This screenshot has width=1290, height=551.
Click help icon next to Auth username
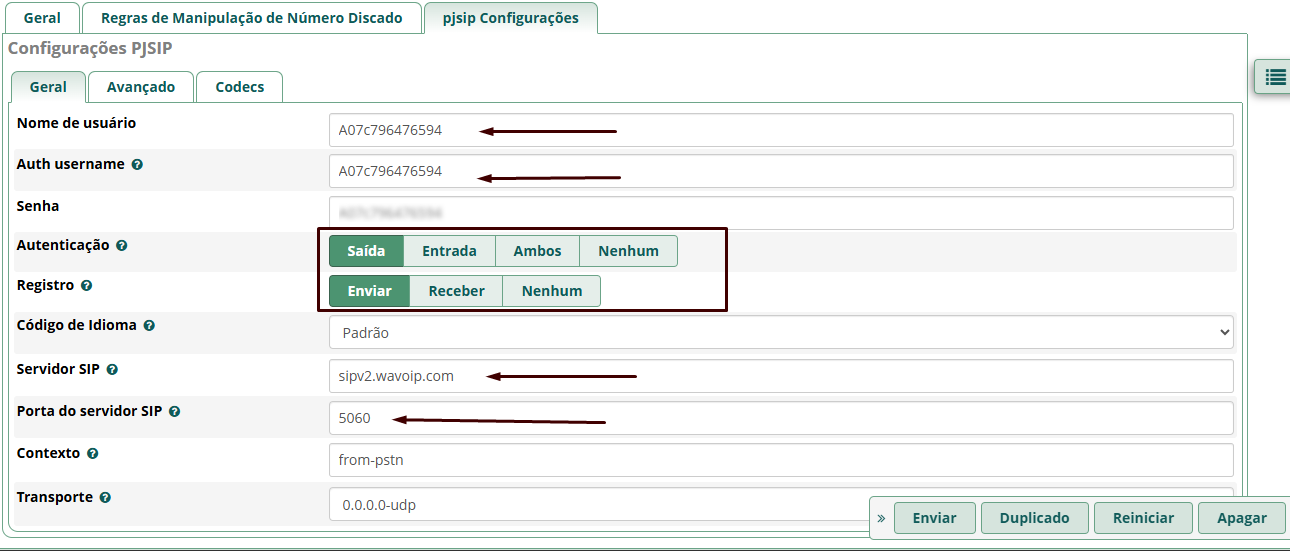pyautogui.click(x=137, y=164)
